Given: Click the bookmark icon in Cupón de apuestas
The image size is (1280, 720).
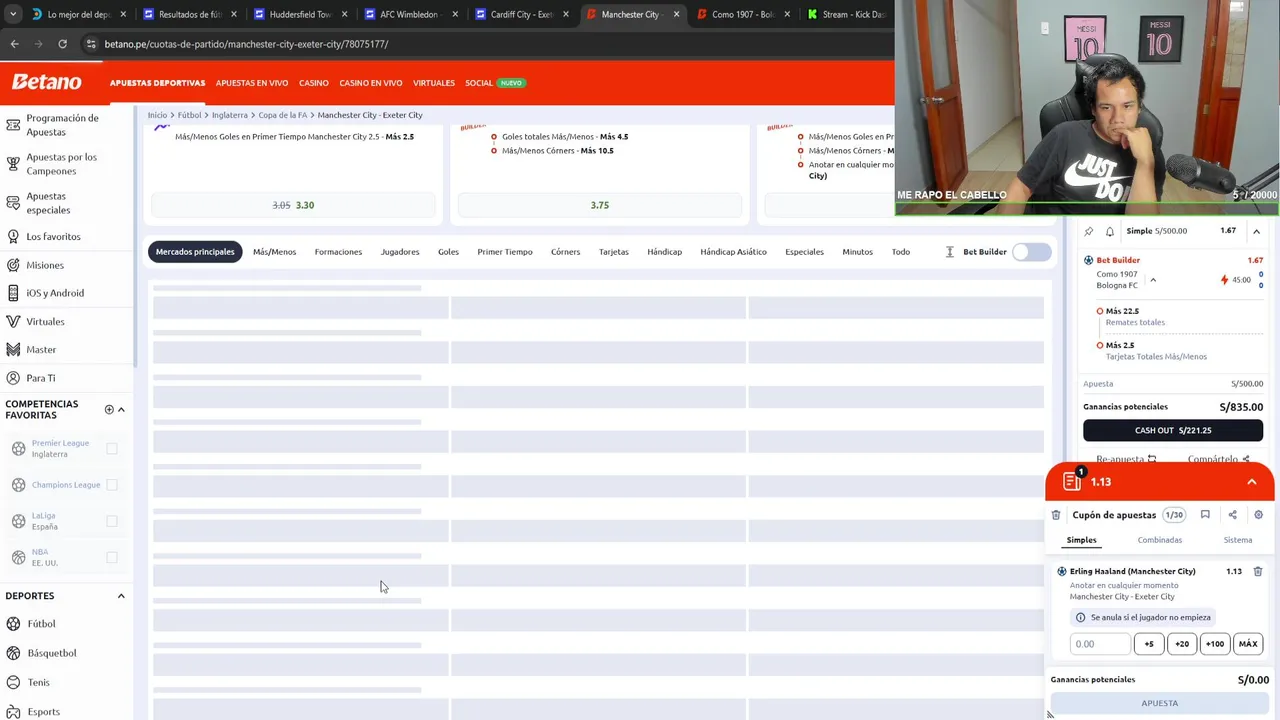Looking at the screenshot, I should pos(1205,515).
